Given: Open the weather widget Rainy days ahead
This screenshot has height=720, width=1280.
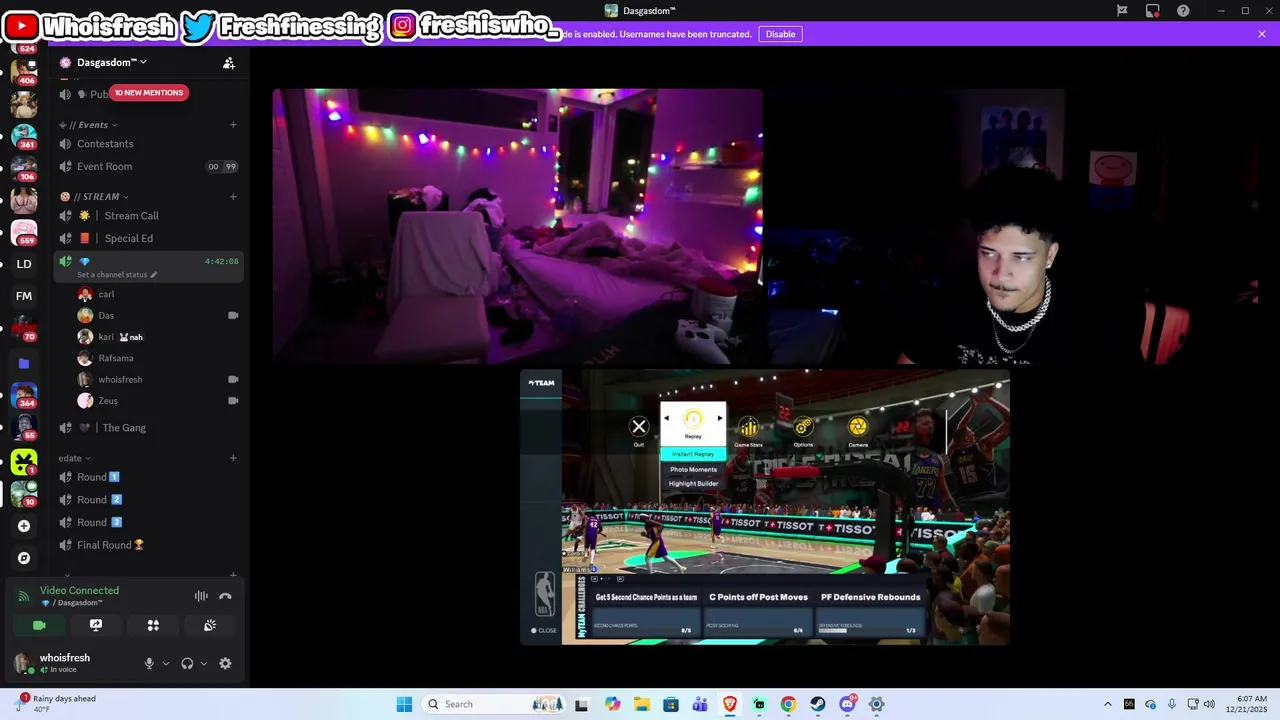Looking at the screenshot, I should point(55,704).
